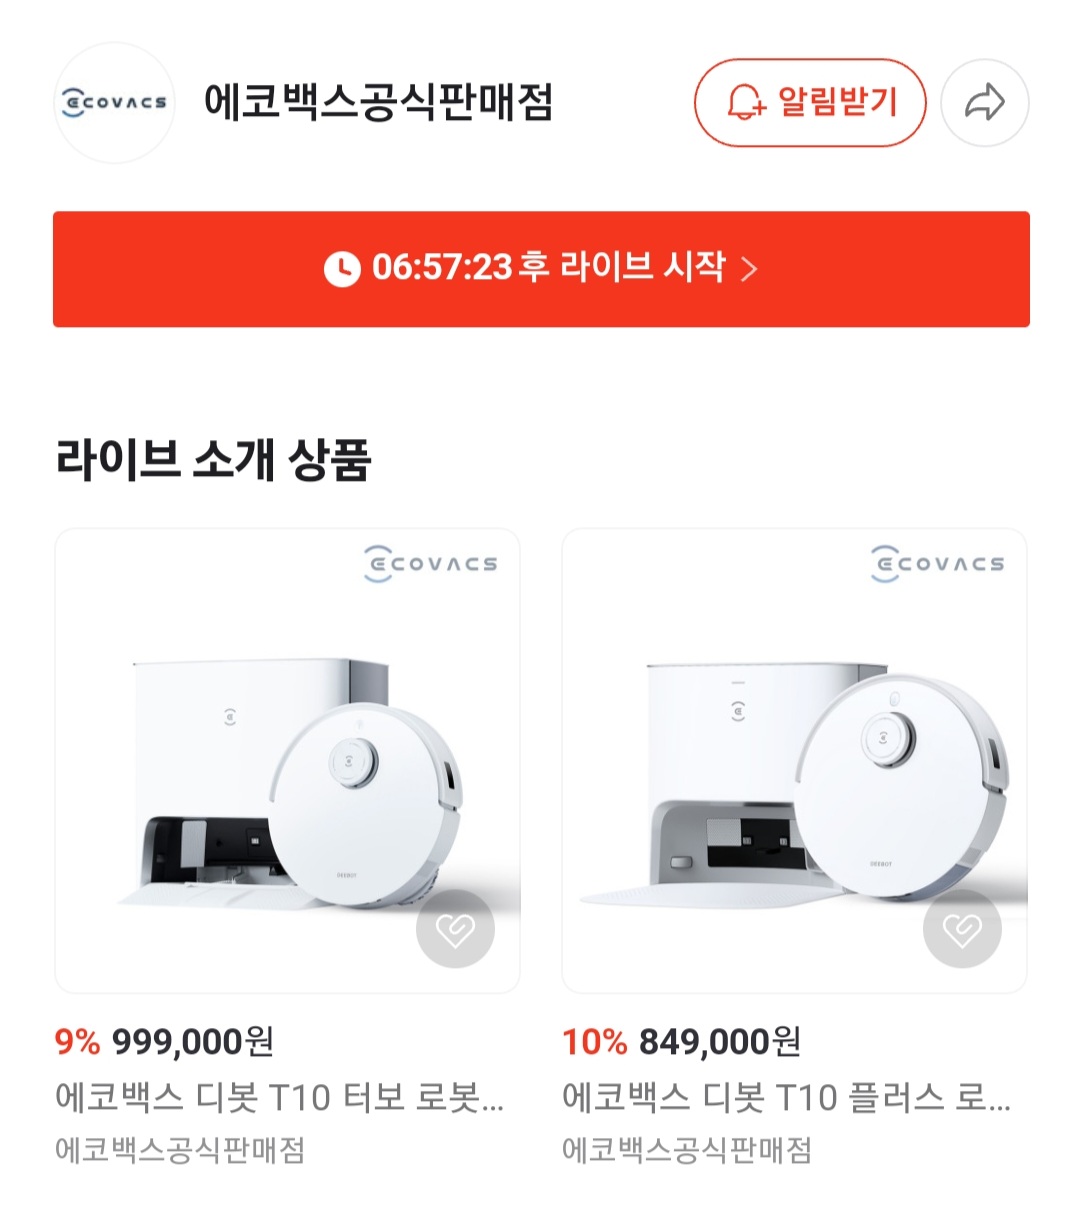Viewport: 1080px width, 1228px height.
Task: Open the share arrow button
Action: tap(985, 102)
